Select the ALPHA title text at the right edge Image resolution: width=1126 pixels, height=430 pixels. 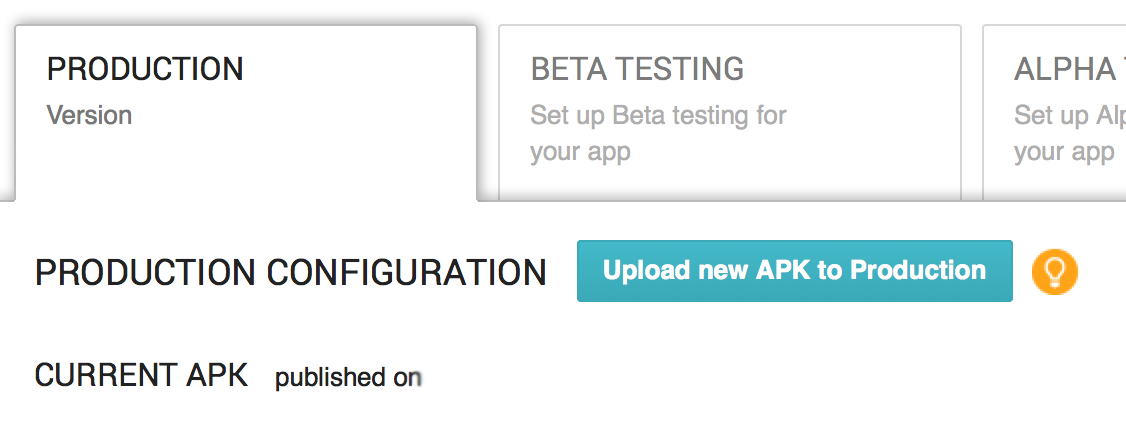[x=1070, y=69]
